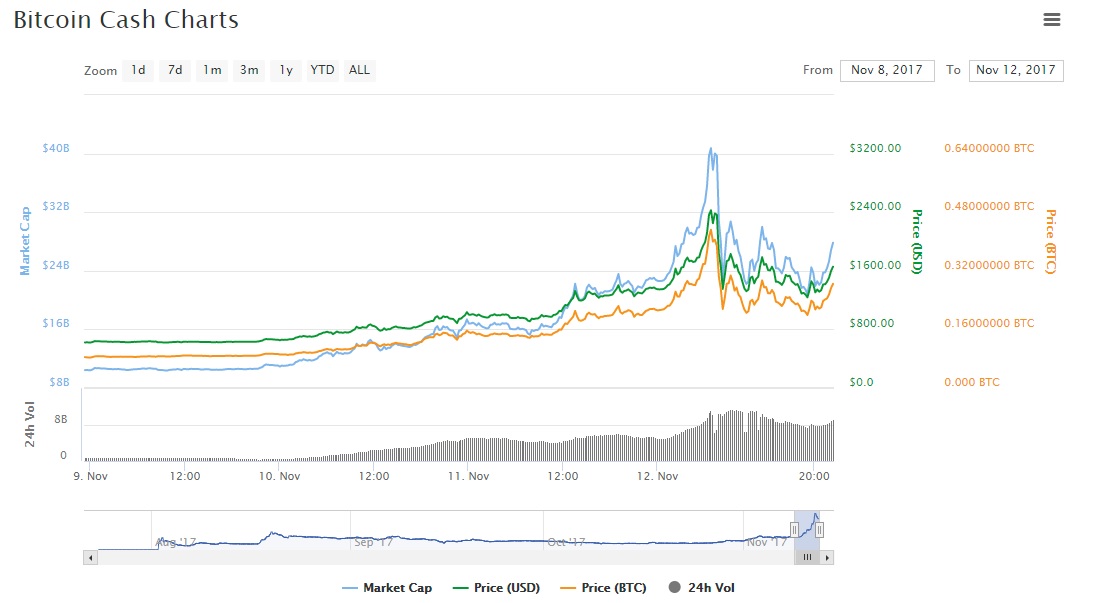Click the $3200.00 axis label
Screen dimensions: 1105x603
[875, 148]
